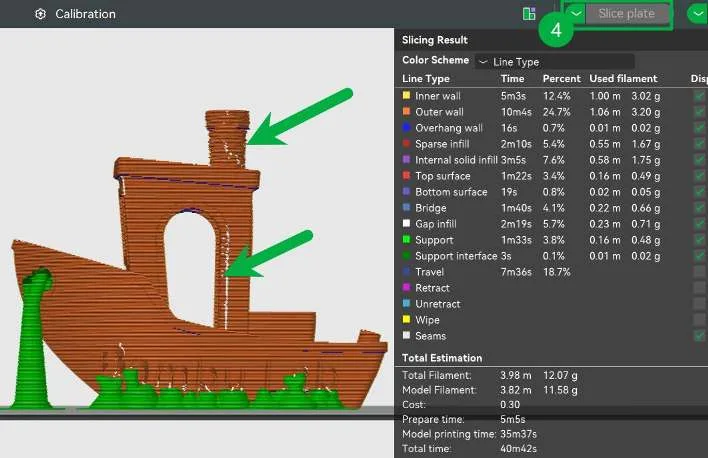Select the Support interface row label
Viewport: 708px width, 458px height.
(456, 256)
